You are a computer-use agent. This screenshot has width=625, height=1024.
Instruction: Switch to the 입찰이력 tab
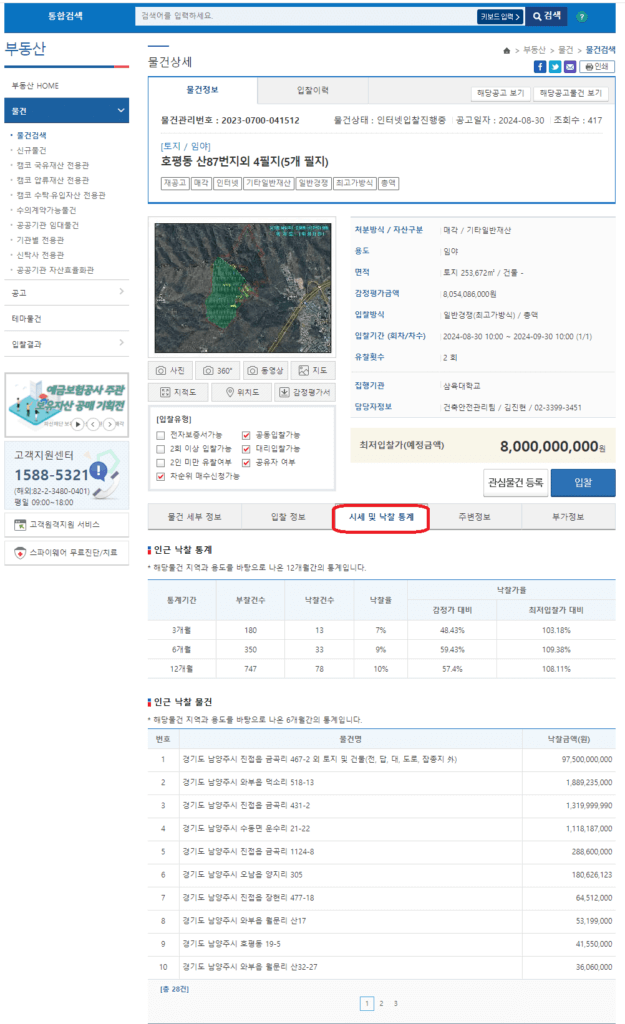(x=313, y=90)
